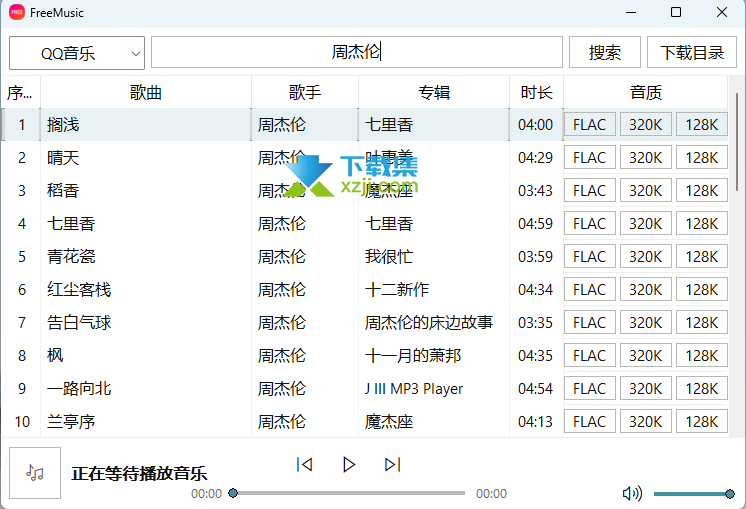Download 128K for 兰亭序
746x509 pixels.
click(702, 421)
